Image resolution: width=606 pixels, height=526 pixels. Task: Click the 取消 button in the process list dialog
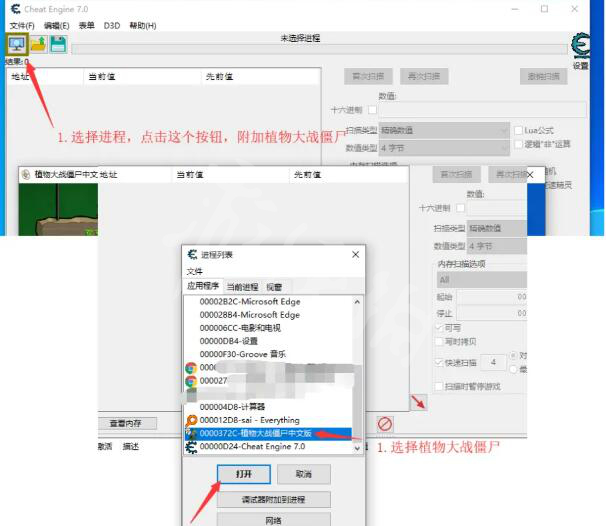pyautogui.click(x=304, y=474)
